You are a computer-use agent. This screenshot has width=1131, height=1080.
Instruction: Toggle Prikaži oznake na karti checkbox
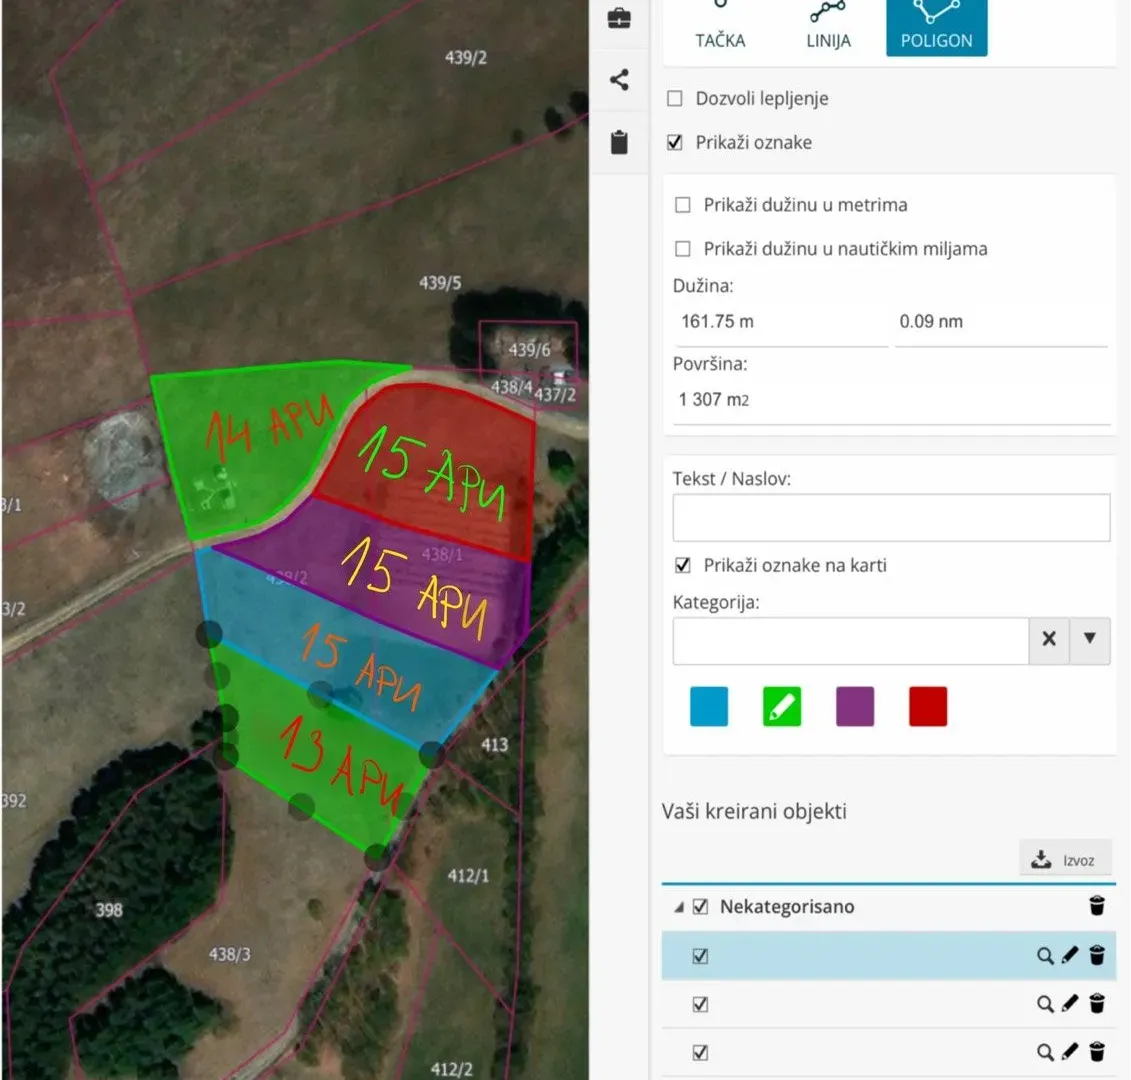pos(682,565)
